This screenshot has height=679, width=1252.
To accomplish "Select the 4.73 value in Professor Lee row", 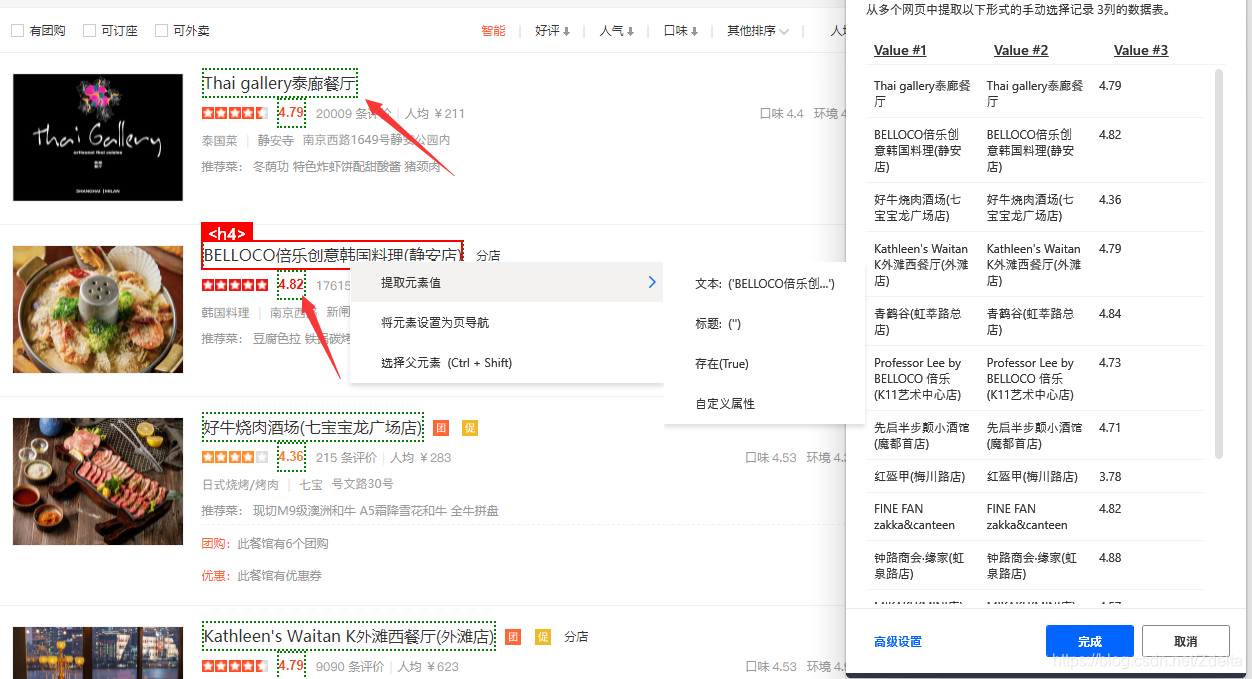I will 1110,363.
